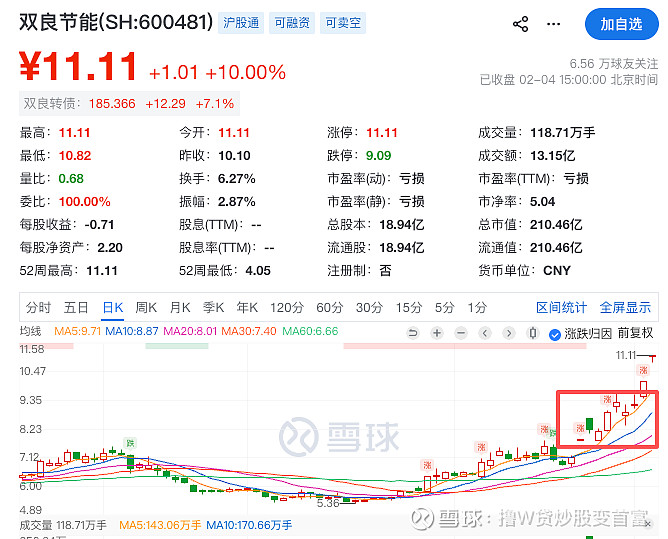Select the 5分 chart tab
The height and width of the screenshot is (539, 668).
(445, 307)
